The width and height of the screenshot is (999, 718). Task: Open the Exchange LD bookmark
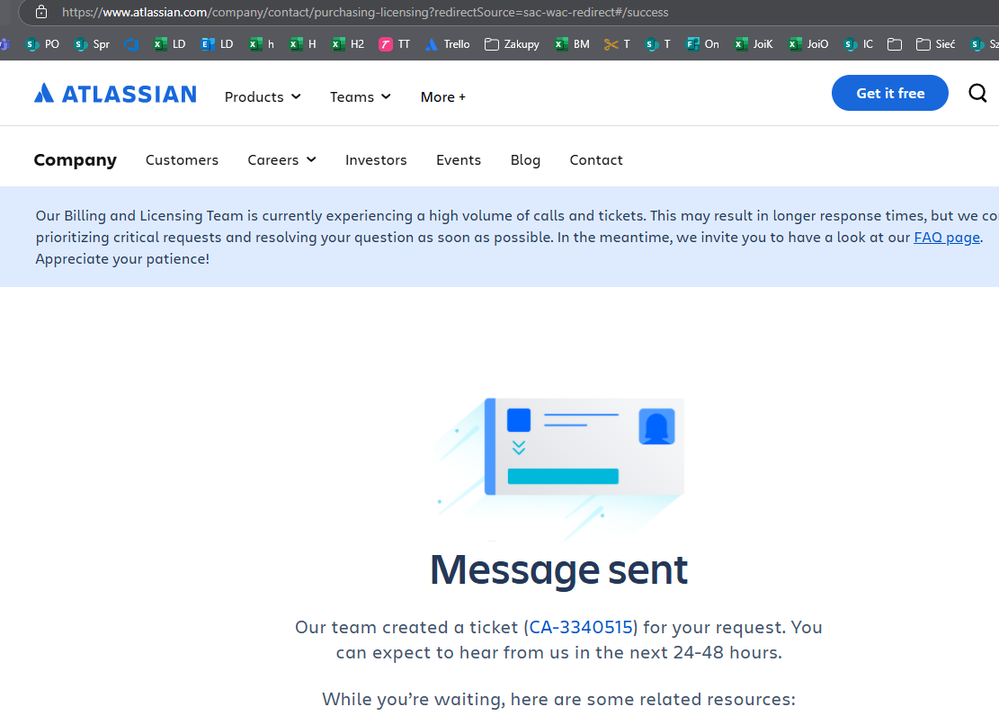(x=217, y=44)
